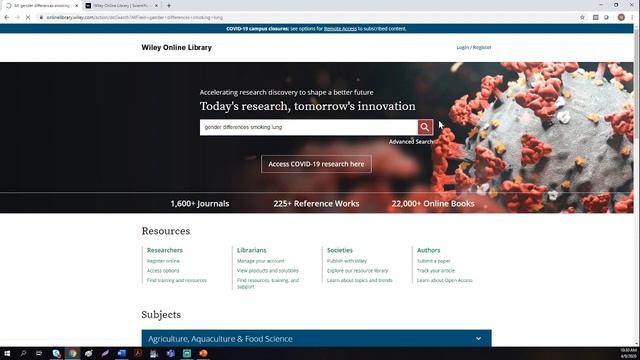
Task: Open the Remote Access link in the banner
Action: [340, 29]
